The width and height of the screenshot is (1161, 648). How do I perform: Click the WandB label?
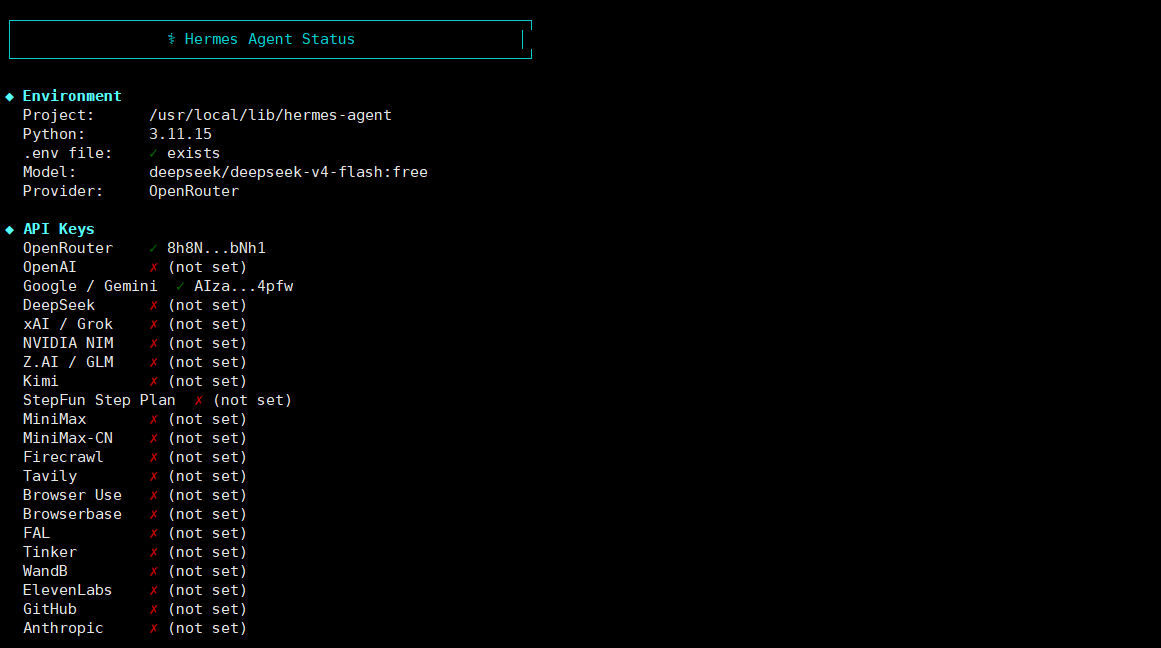45,572
